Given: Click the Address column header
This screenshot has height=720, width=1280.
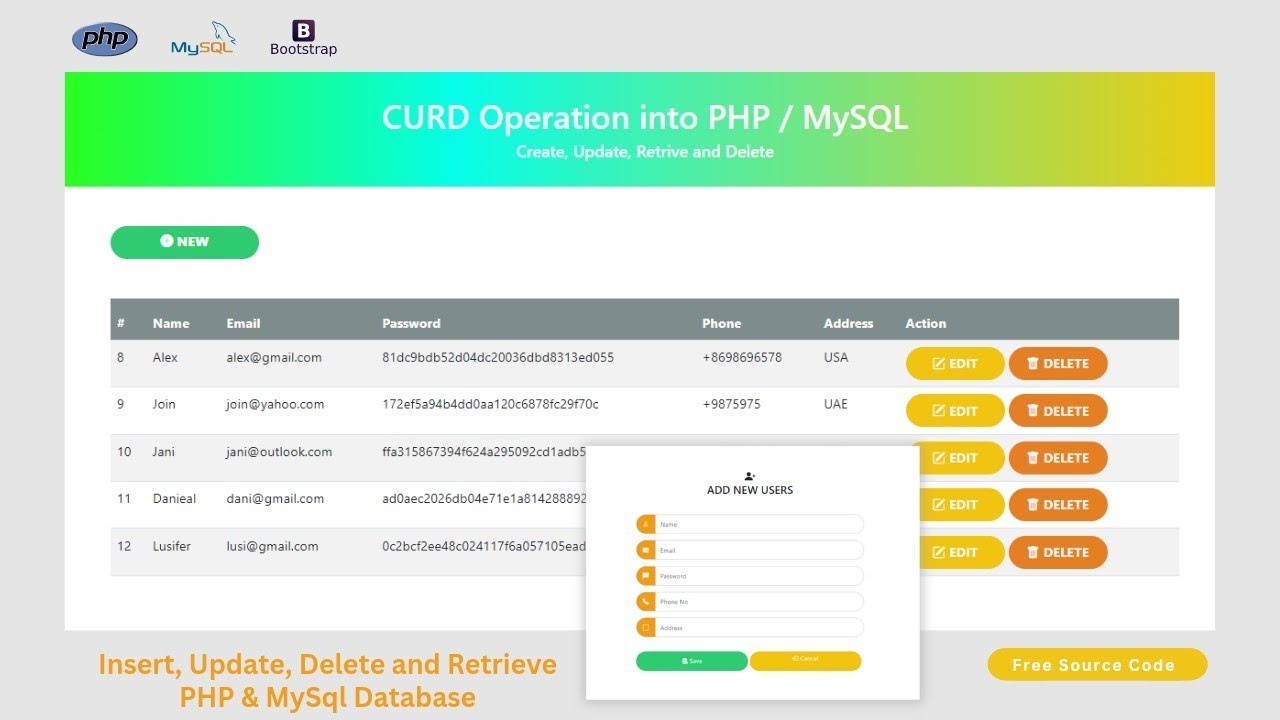Looking at the screenshot, I should (848, 323).
